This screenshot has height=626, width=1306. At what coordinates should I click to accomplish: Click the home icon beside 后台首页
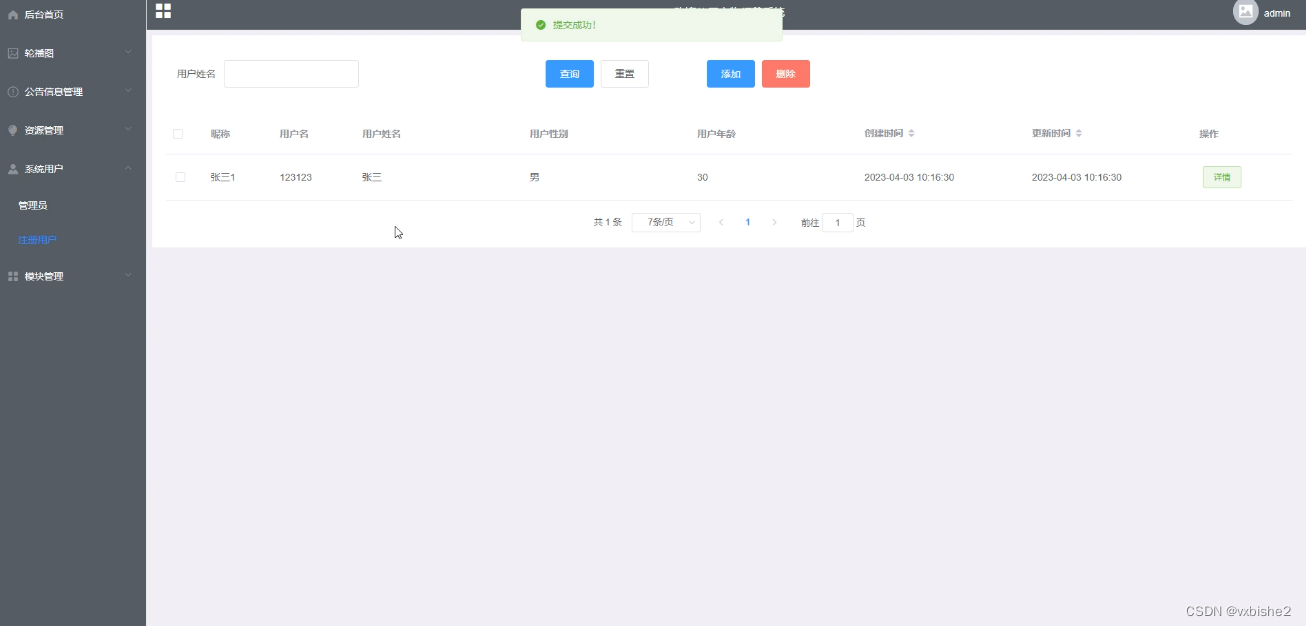click(13, 15)
